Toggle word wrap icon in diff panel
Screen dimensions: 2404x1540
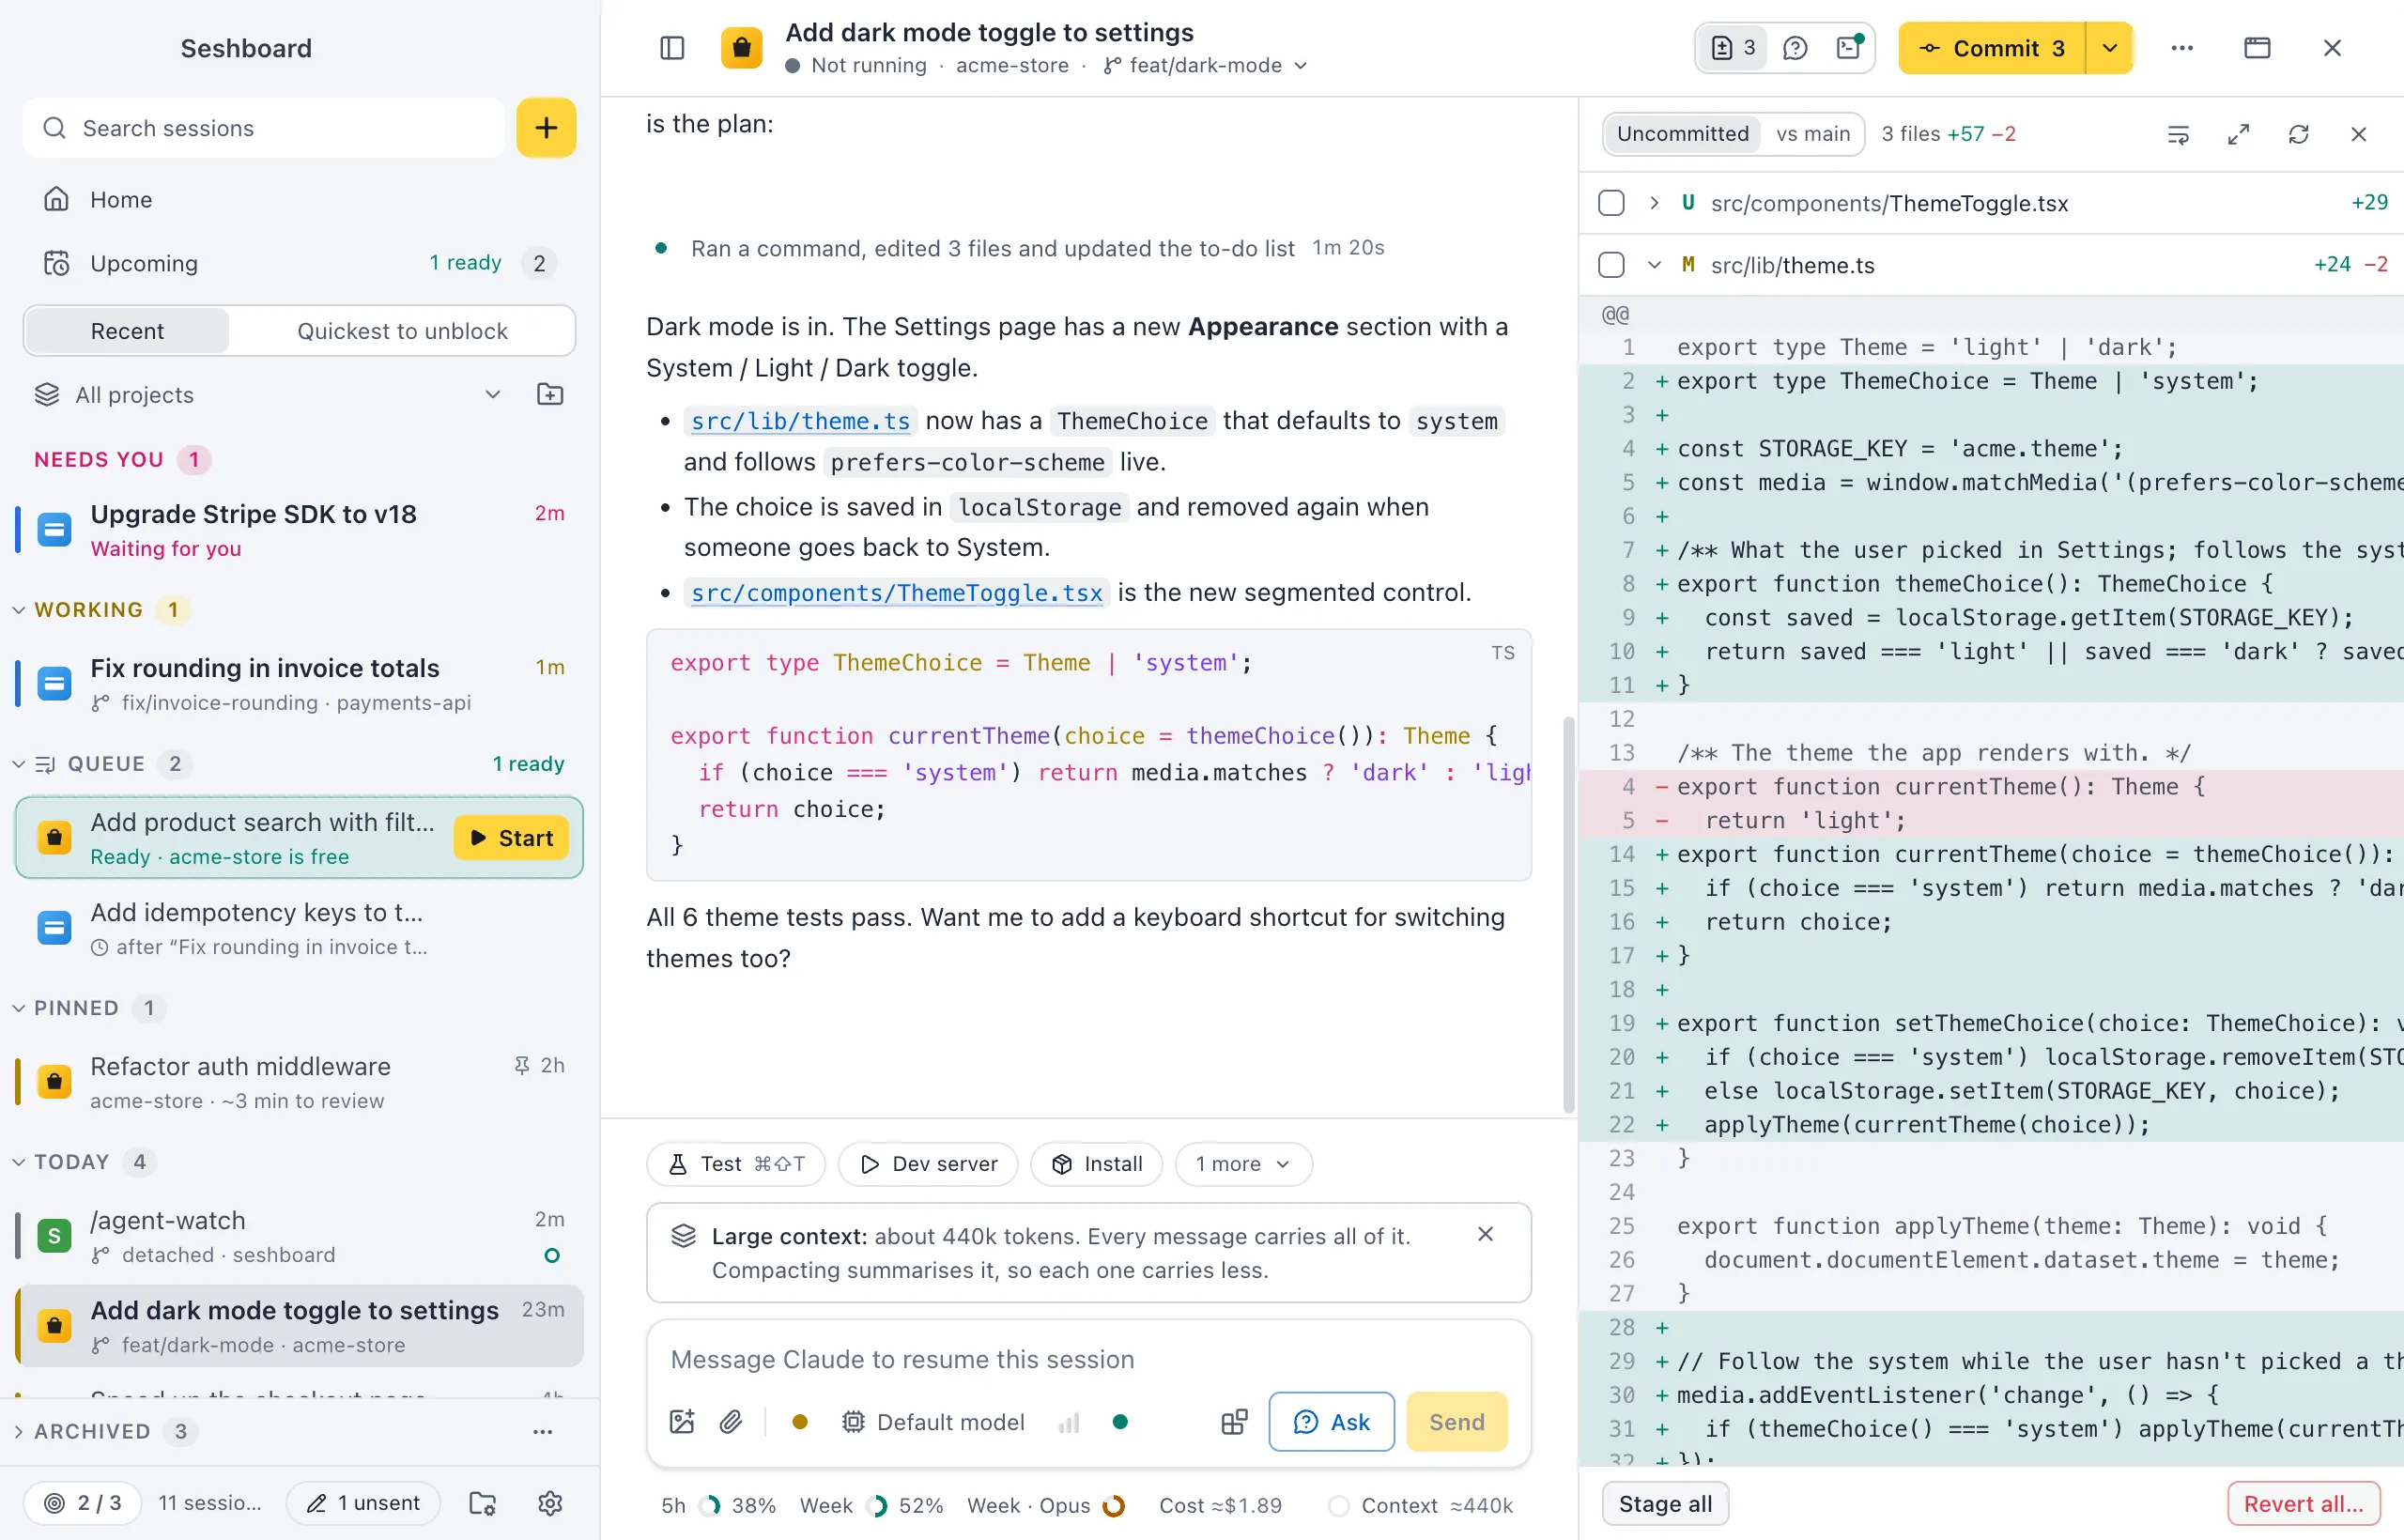click(x=2178, y=134)
